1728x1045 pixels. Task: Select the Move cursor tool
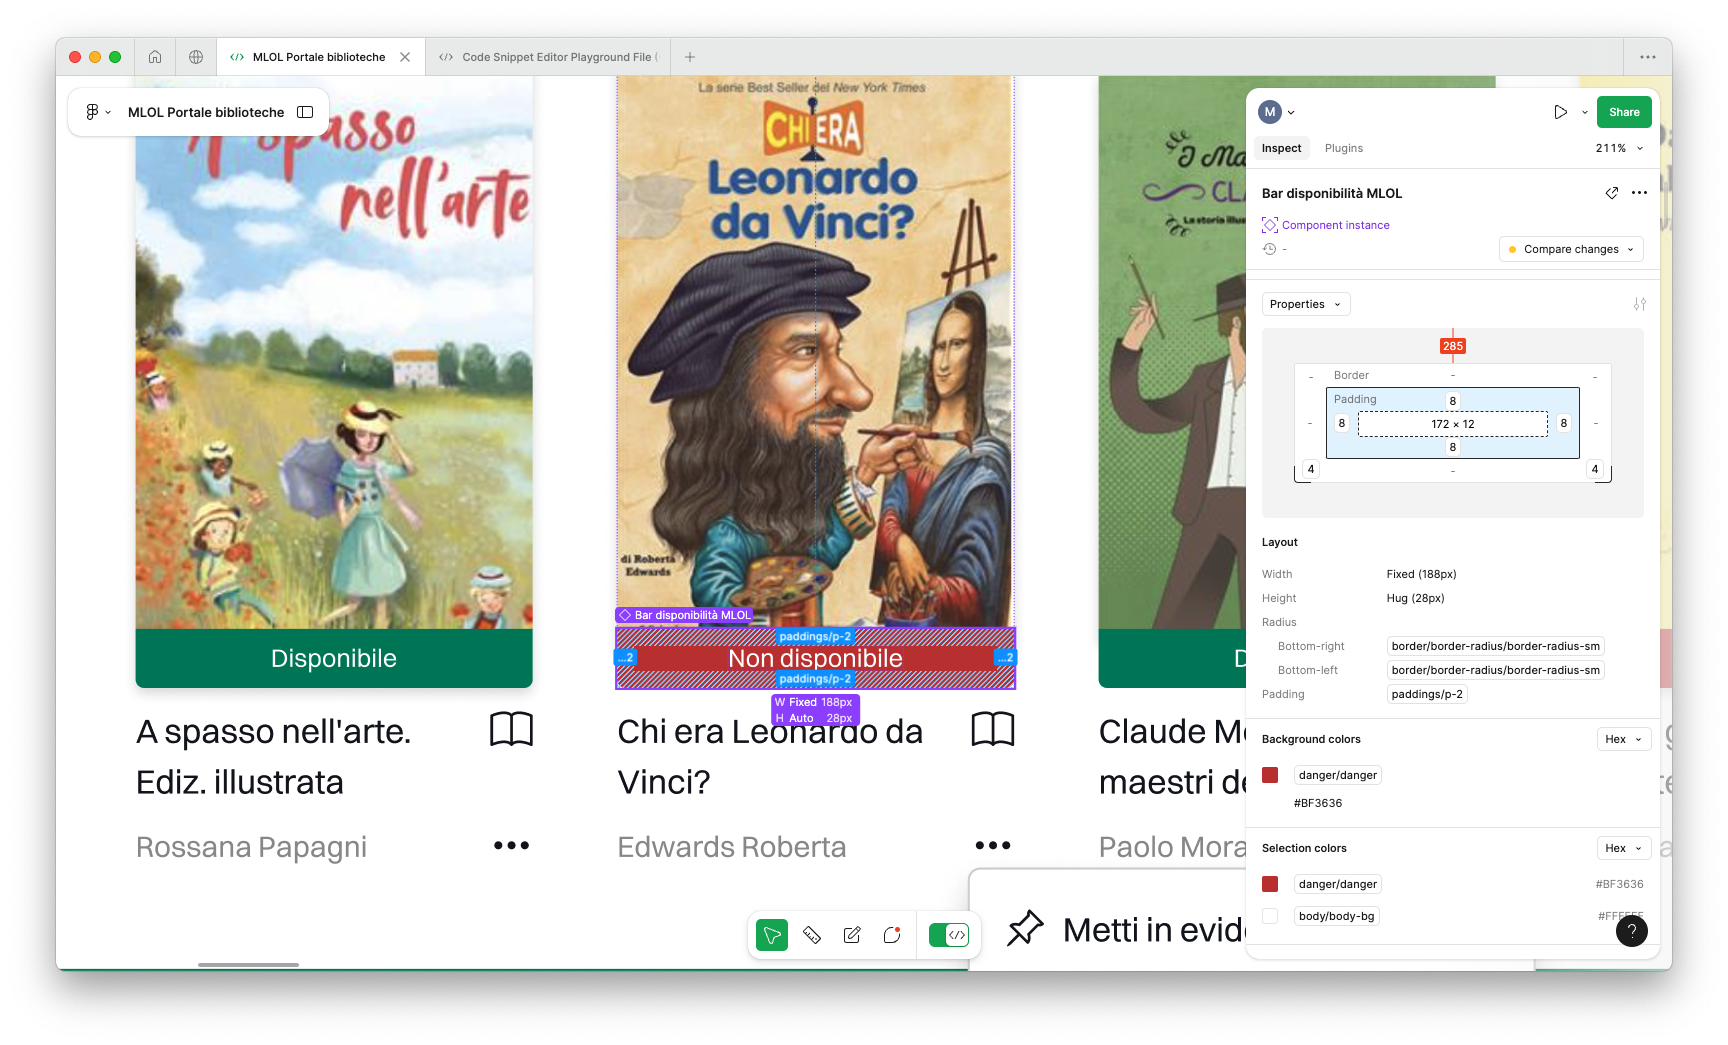click(771, 935)
